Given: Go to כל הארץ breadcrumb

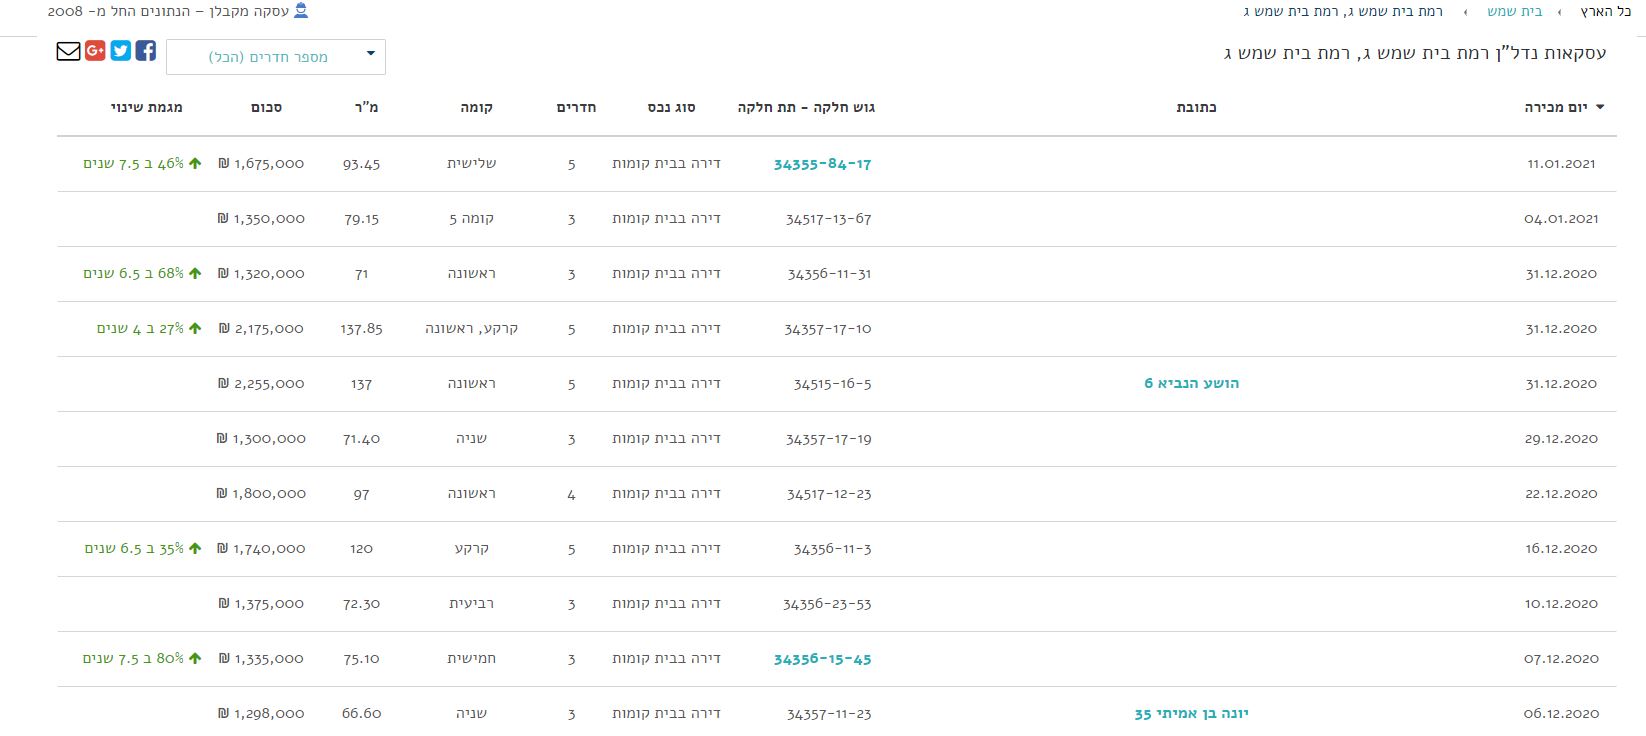Looking at the screenshot, I should click(1605, 11).
